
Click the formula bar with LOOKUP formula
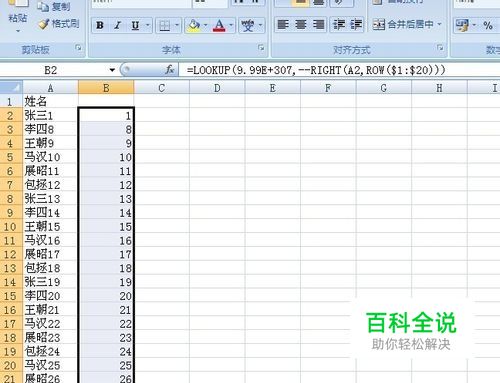point(339,70)
